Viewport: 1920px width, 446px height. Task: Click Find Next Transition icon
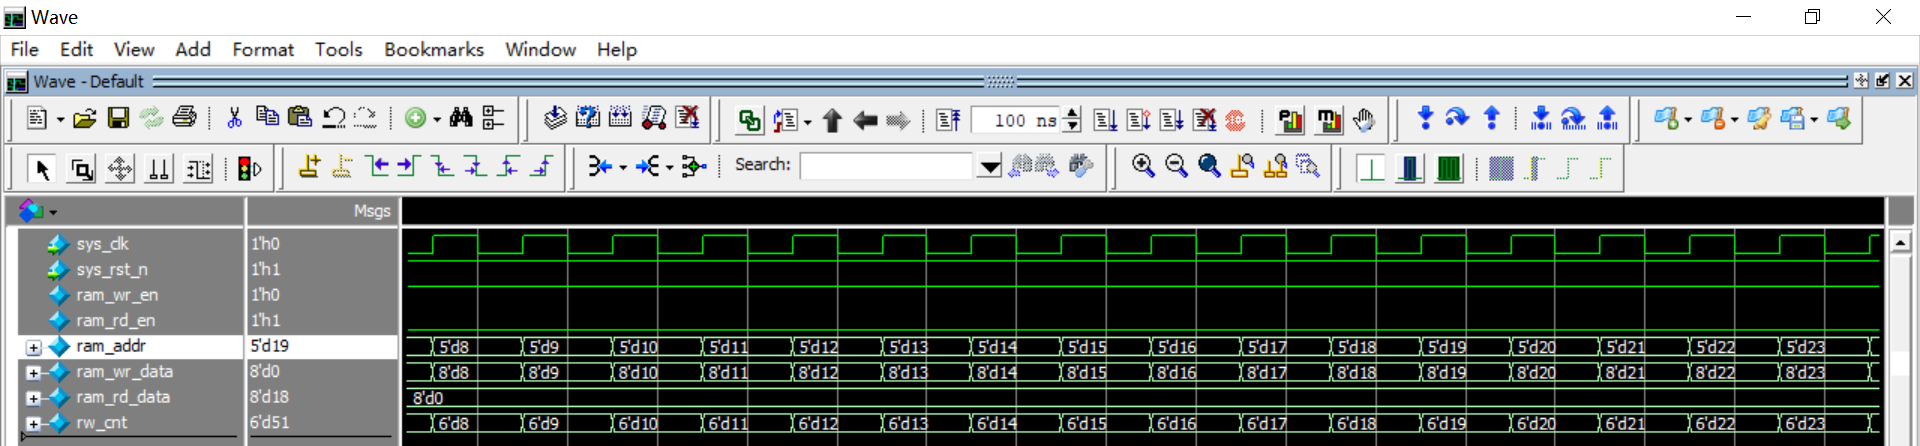[x=409, y=166]
